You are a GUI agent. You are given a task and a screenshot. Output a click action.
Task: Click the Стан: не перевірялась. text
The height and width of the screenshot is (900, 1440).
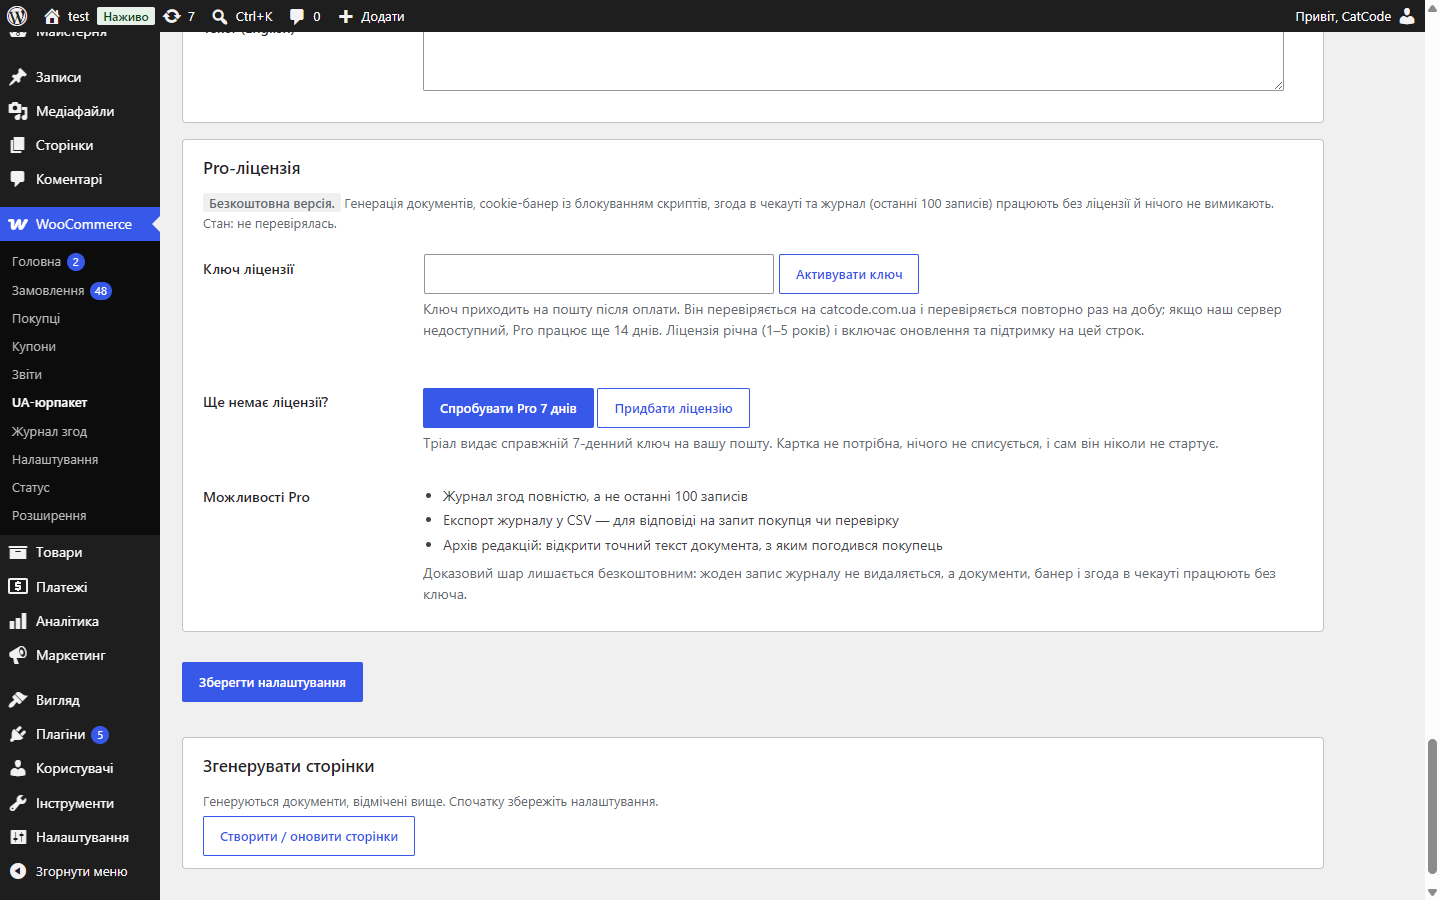(x=270, y=223)
